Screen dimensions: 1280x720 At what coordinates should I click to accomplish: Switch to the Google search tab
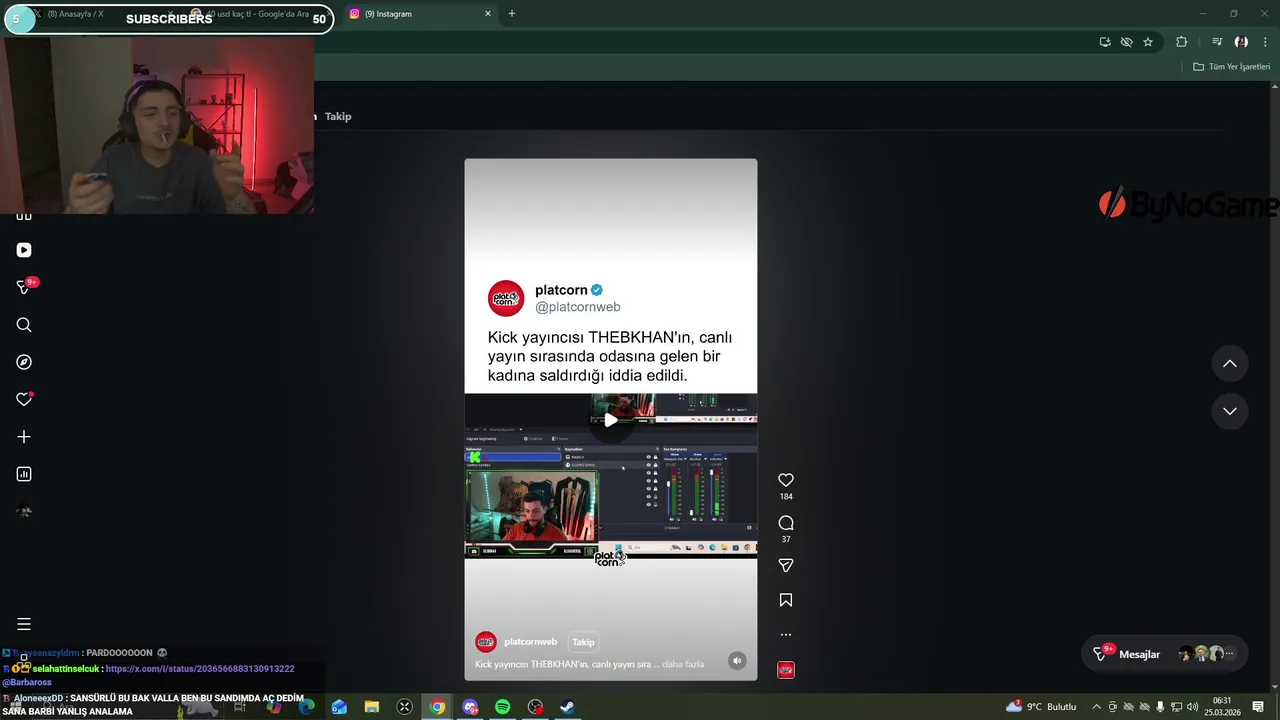258,14
